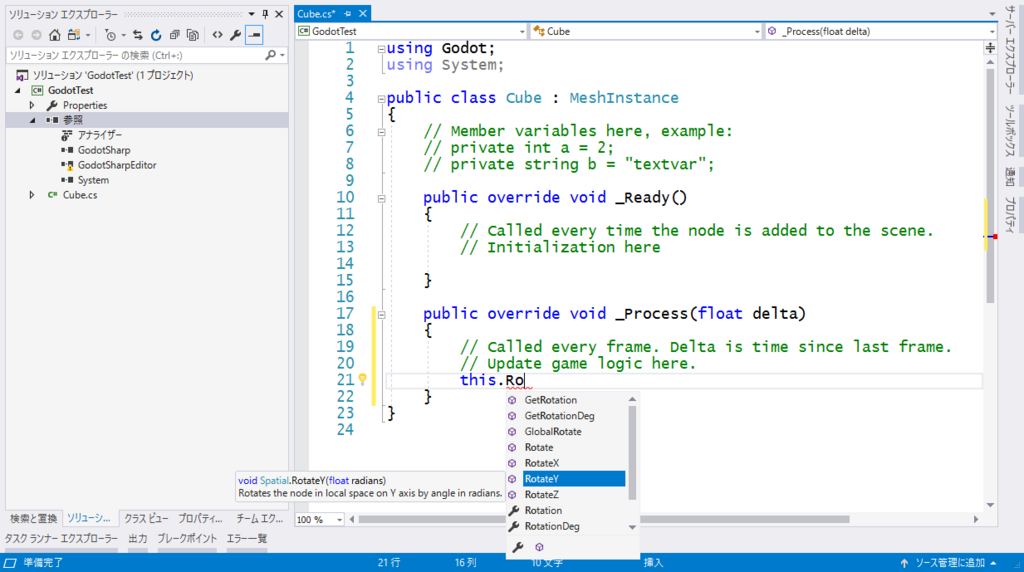Click the editor vertical scrollbar thumb

pos(990,184)
